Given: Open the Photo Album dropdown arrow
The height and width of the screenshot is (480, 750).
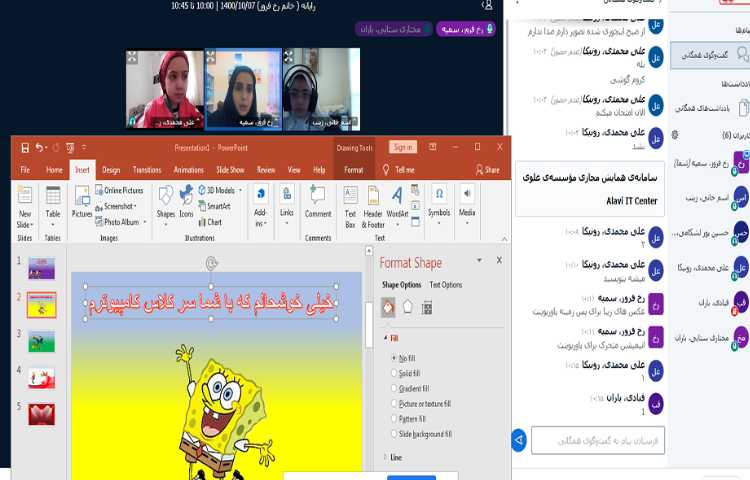Looking at the screenshot, I should [144, 222].
